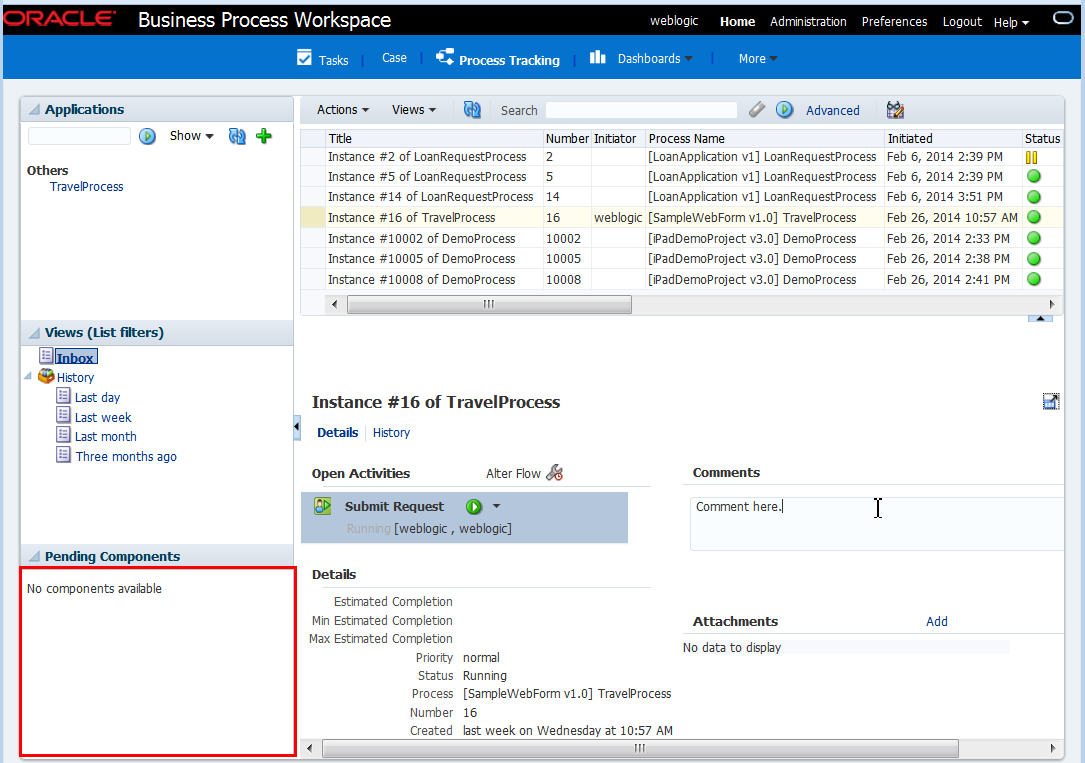Open the Help dropdown
The height and width of the screenshot is (763, 1085).
tap(1011, 23)
